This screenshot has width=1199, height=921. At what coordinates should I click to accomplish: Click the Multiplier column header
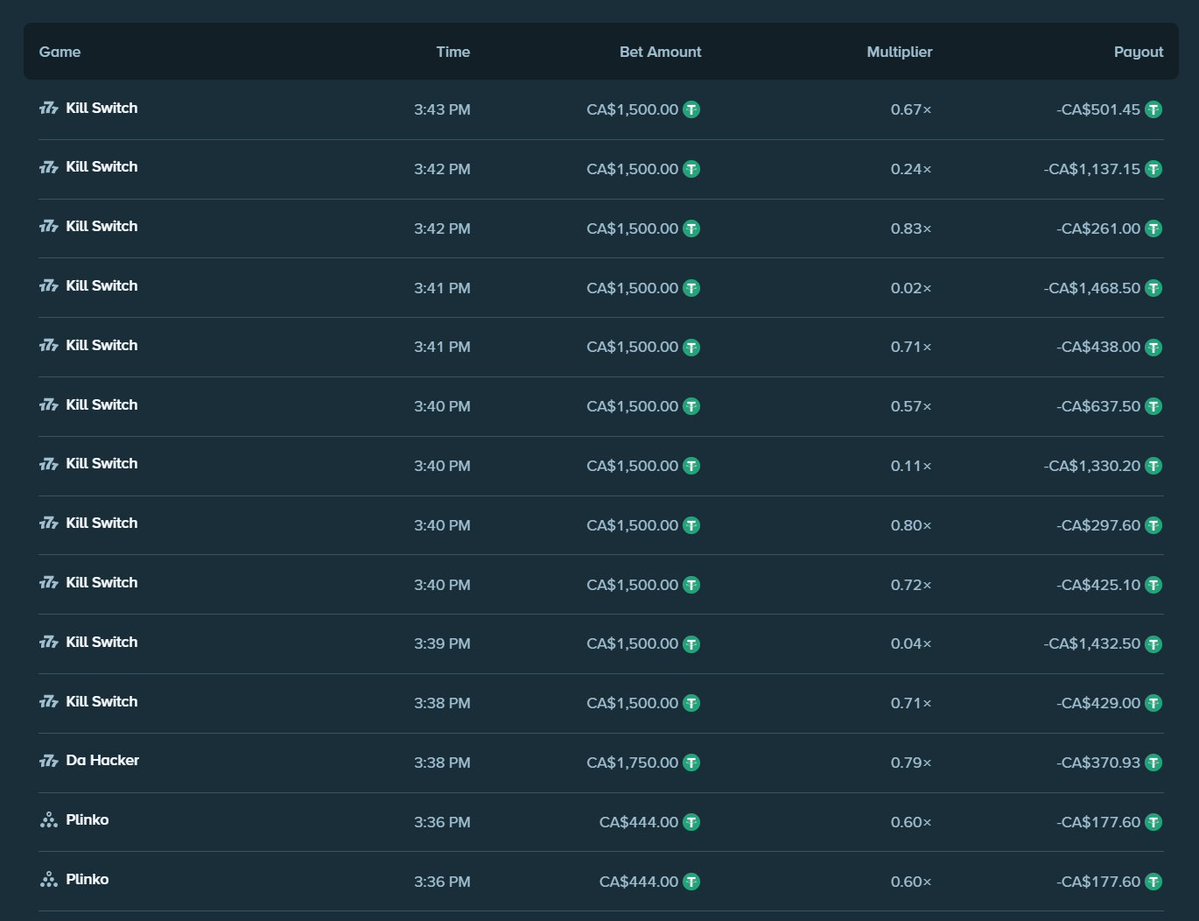coord(899,52)
